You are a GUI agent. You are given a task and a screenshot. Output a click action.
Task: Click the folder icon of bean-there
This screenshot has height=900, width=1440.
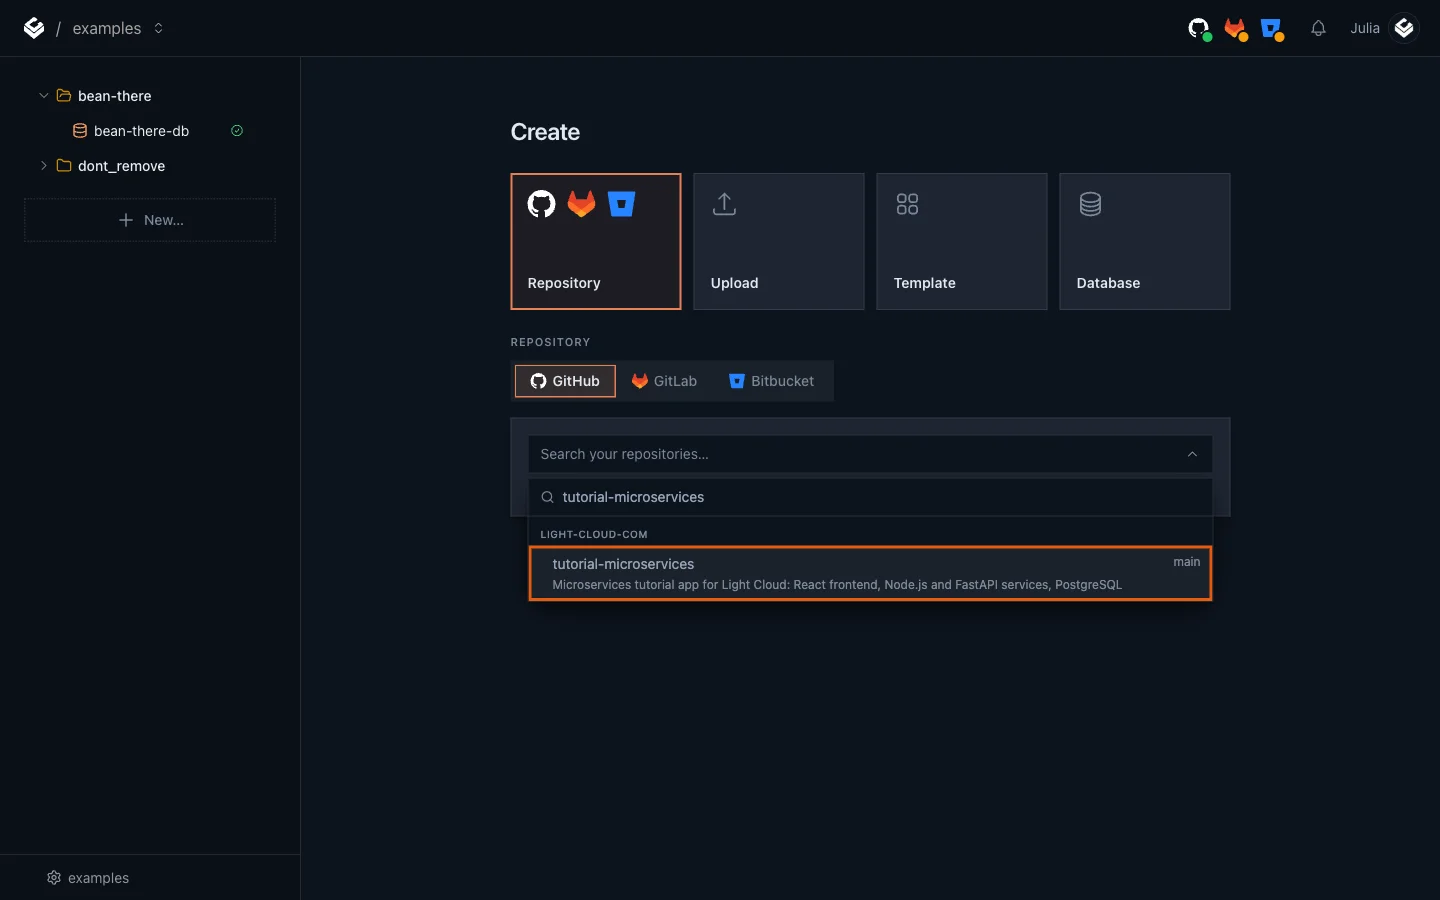(x=64, y=96)
